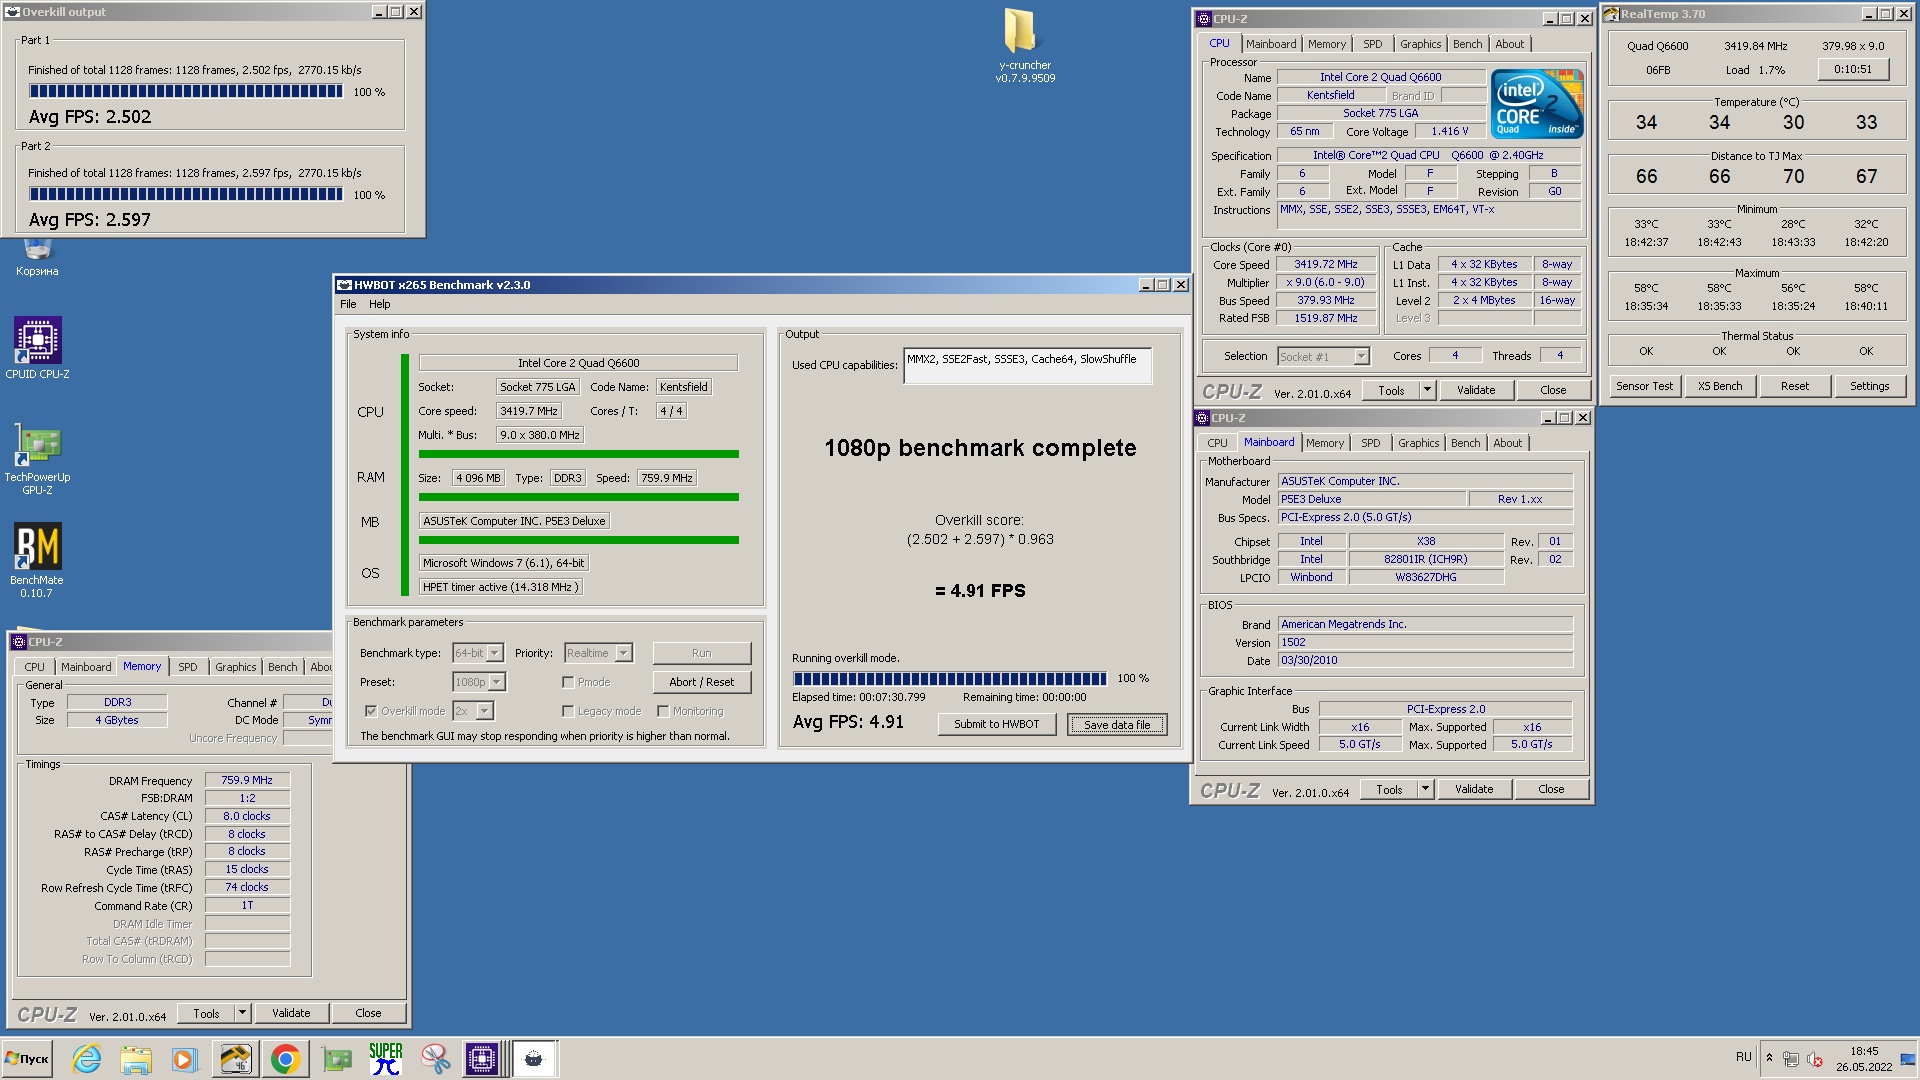Click the HWBOT overkill progress bar
The image size is (1920, 1080).
(x=949, y=678)
